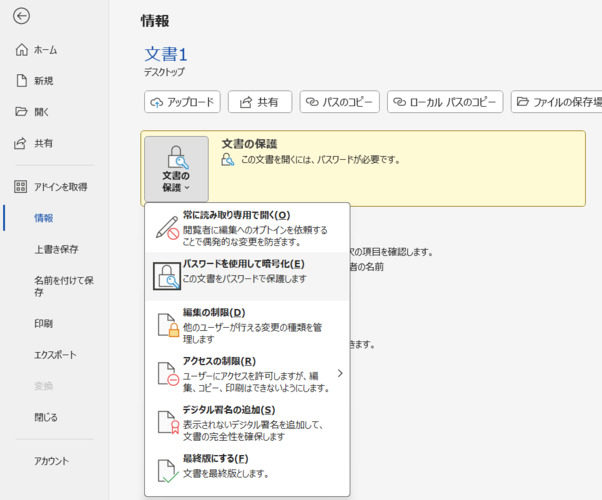
Task: Choose 編集の制限(D) menu entry
Action: pos(247,325)
